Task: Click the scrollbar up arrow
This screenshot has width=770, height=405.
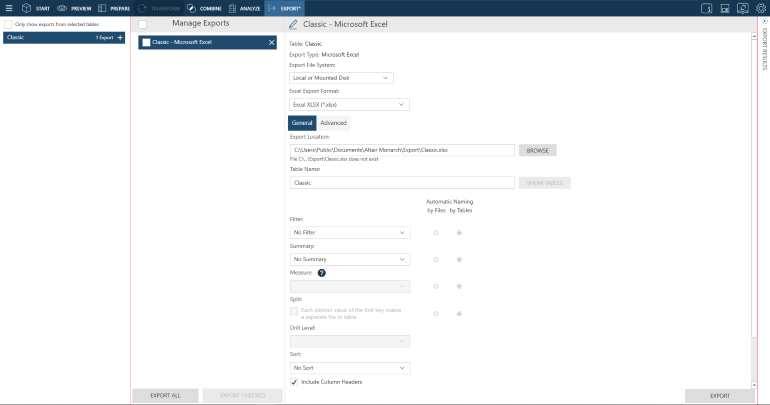Action: pyautogui.click(x=754, y=36)
